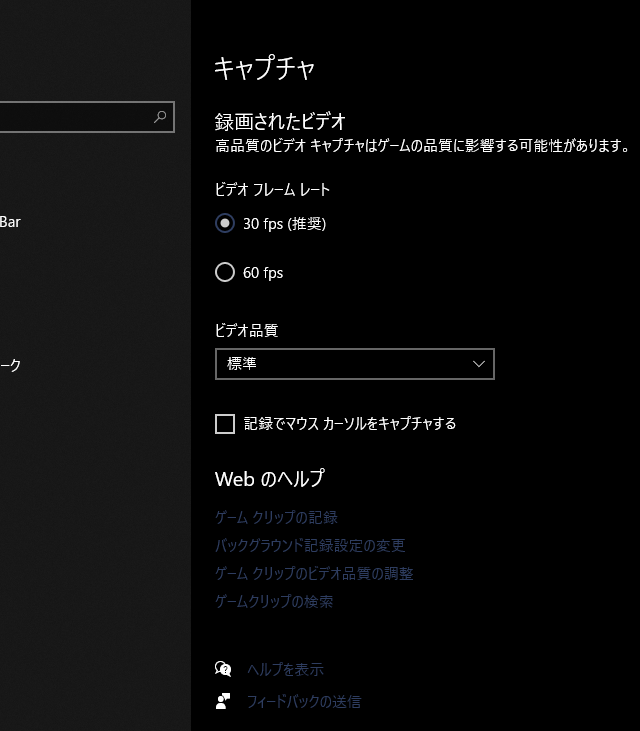This screenshot has width=640, height=731.
Task: Open the ゲーム クリップのビデオ品質の調整 link
Action: [x=314, y=574]
